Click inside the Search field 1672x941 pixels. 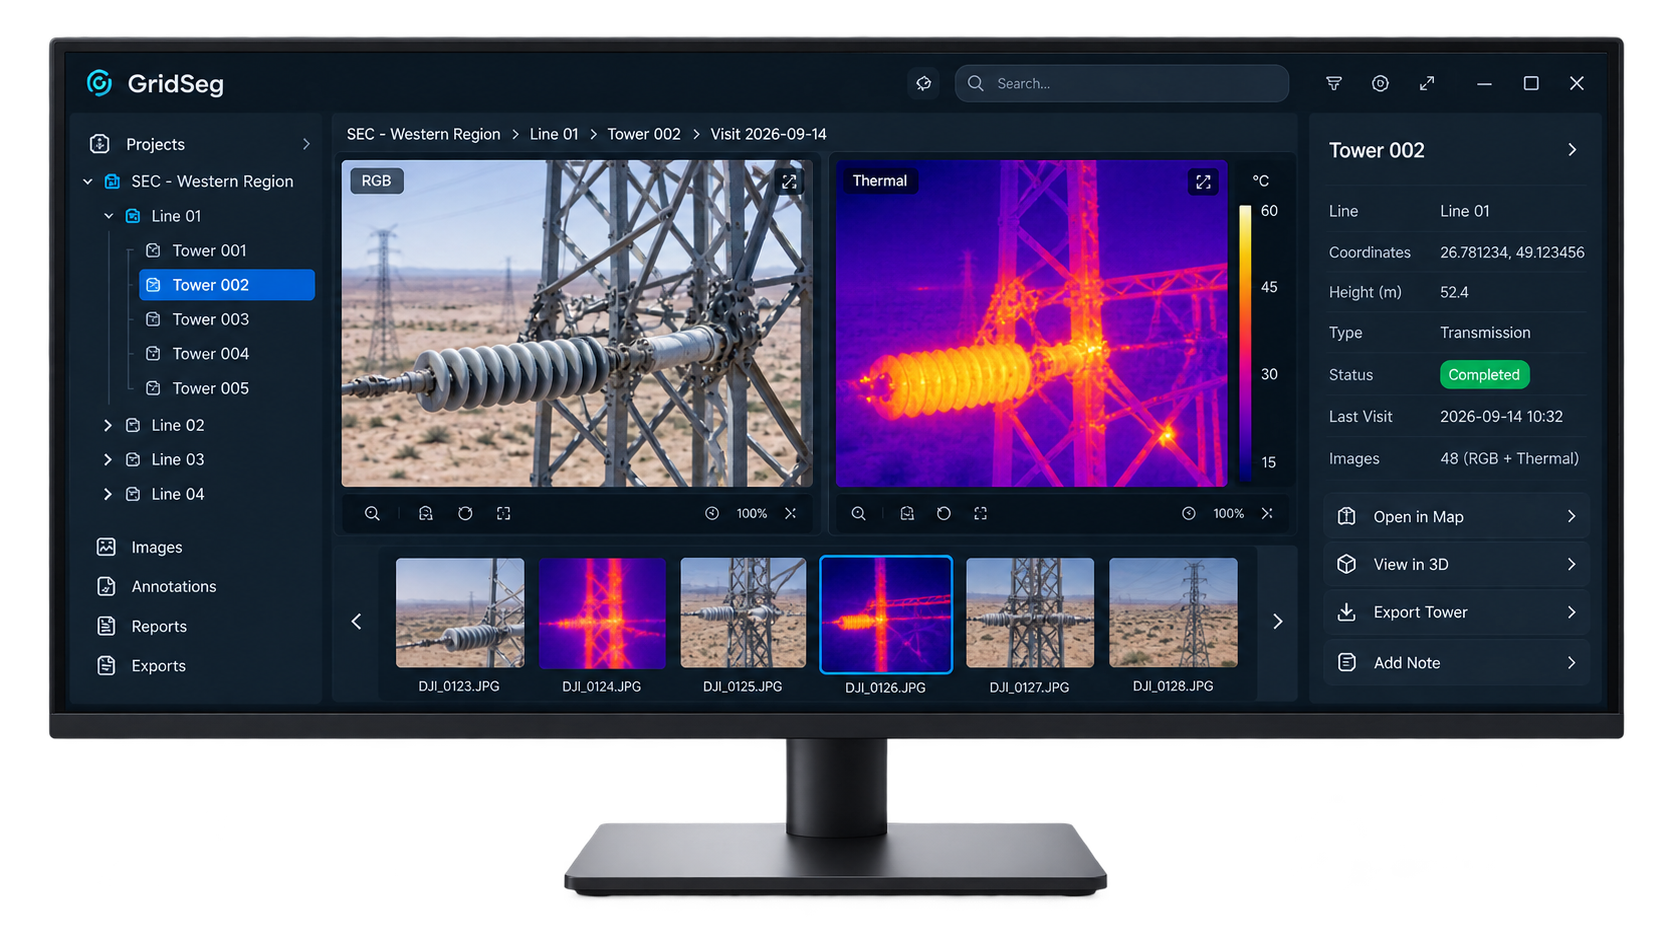coord(1122,83)
